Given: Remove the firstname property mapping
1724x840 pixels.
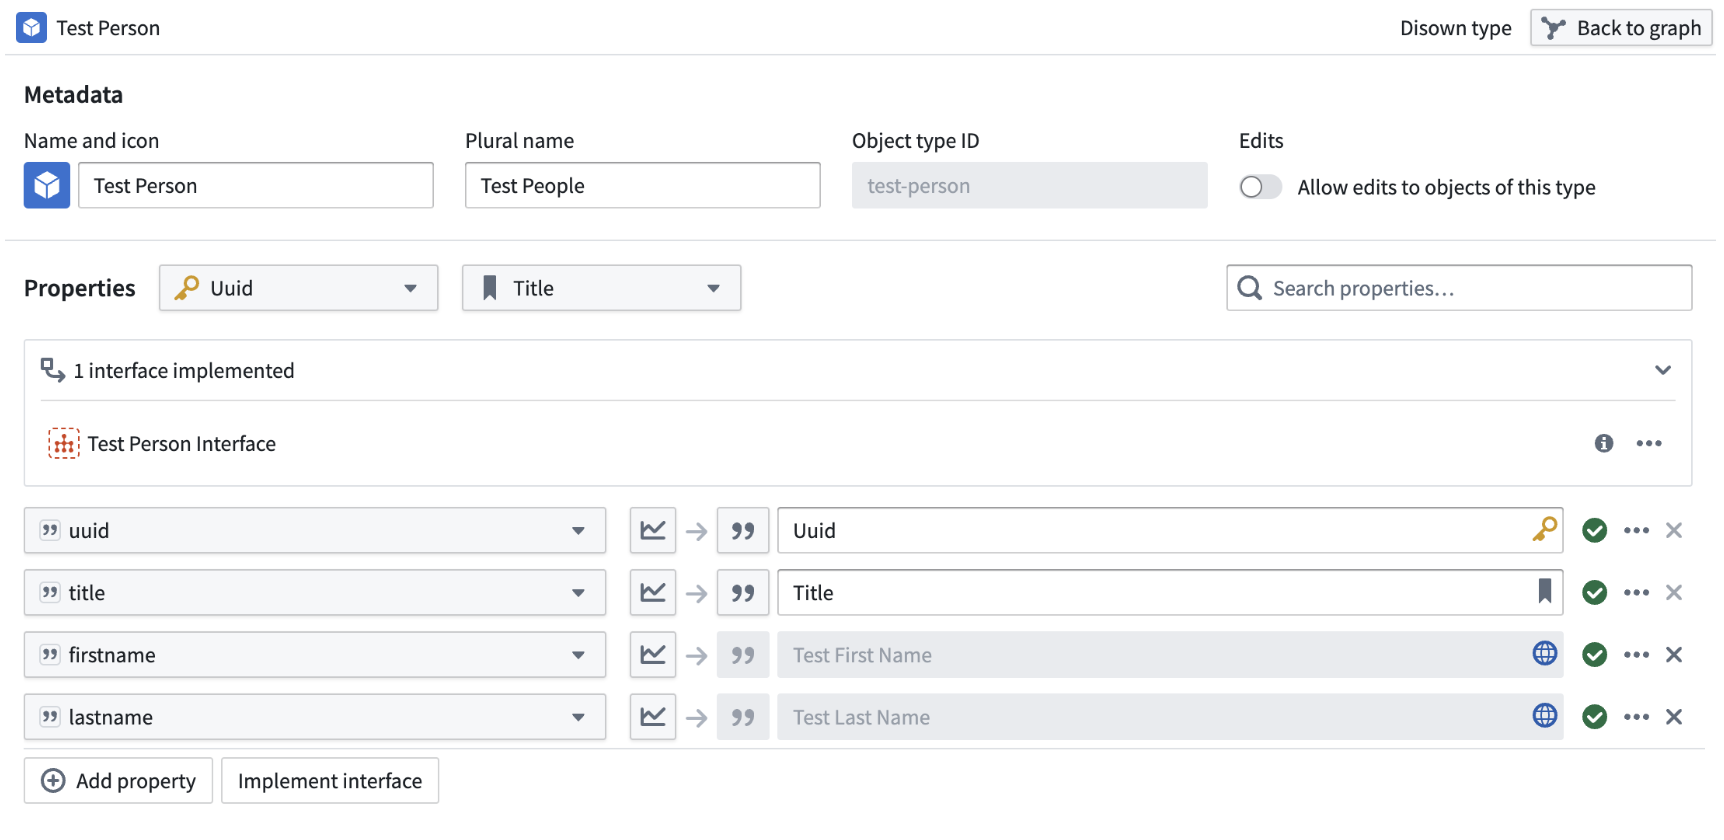Looking at the screenshot, I should point(1674,654).
